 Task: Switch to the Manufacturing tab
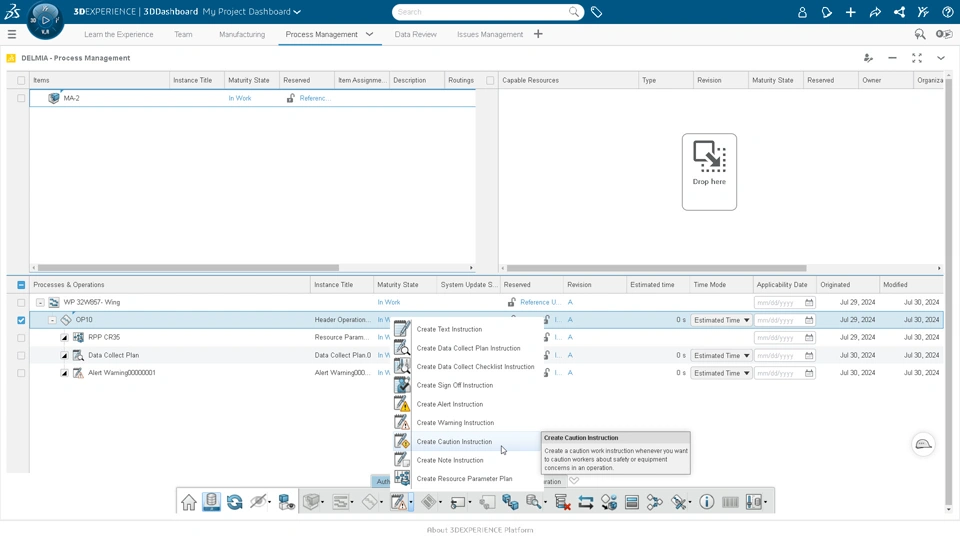(x=242, y=34)
